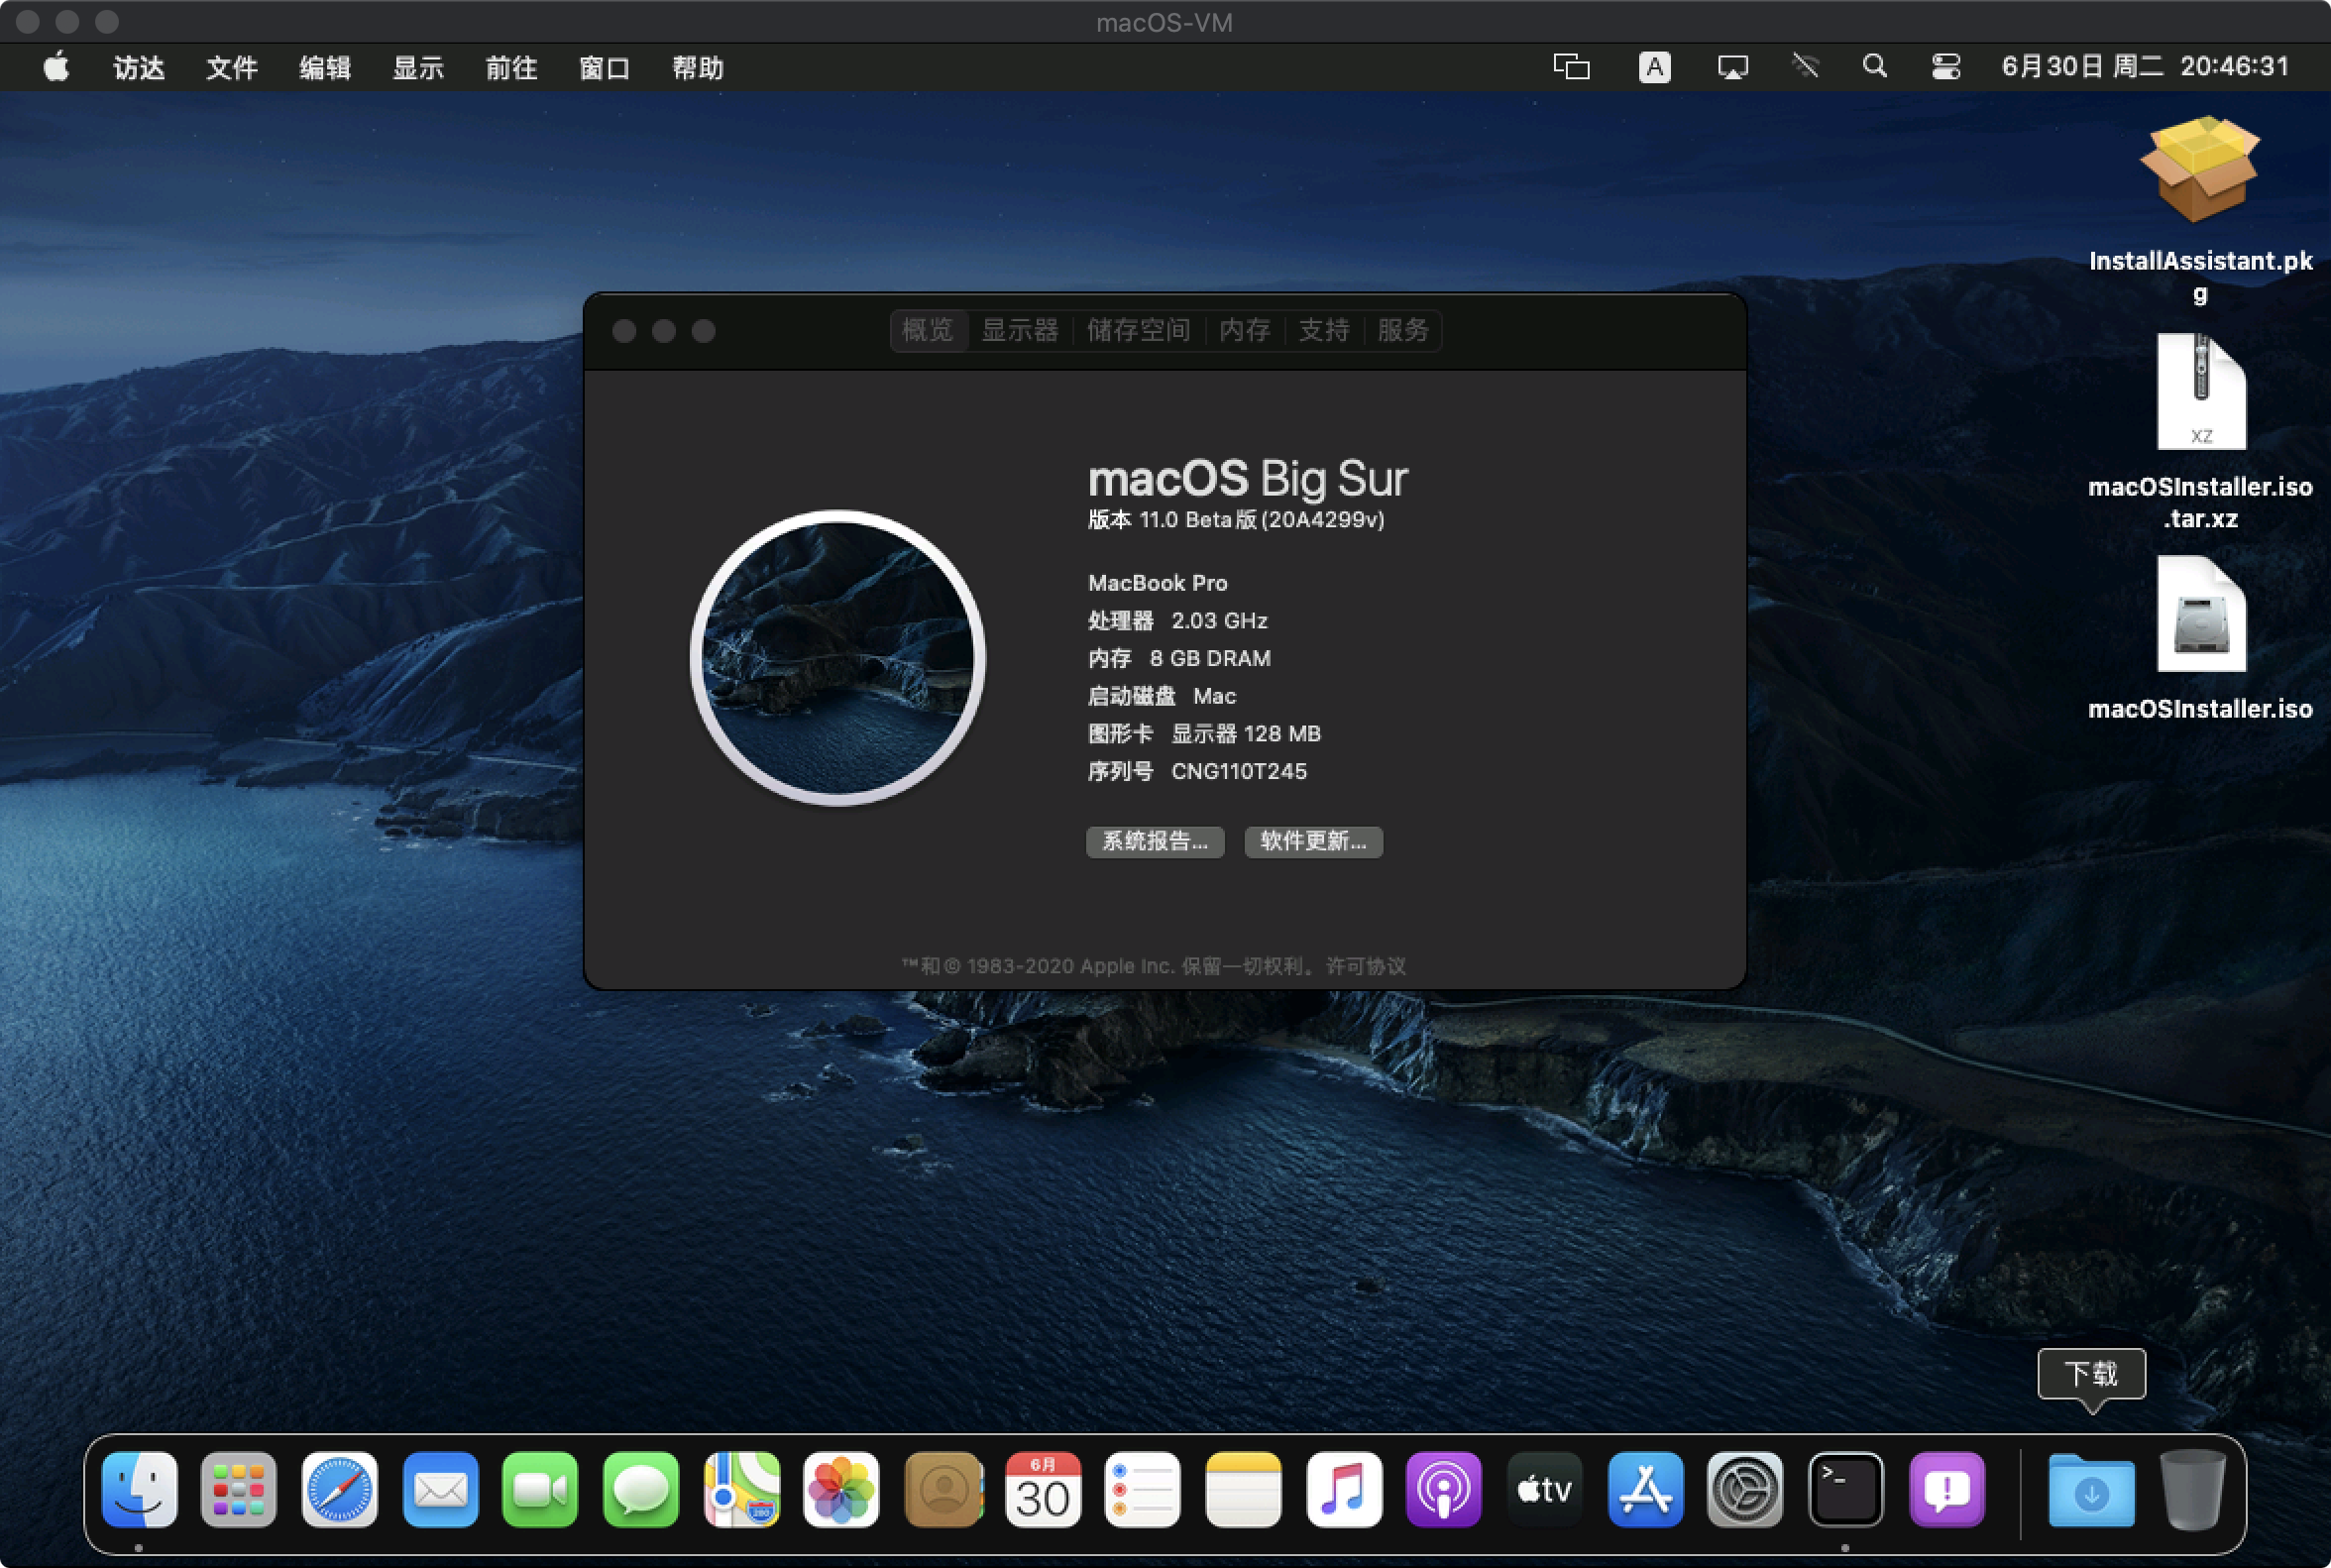
Task: Open Messages in the Dock
Action: point(641,1490)
